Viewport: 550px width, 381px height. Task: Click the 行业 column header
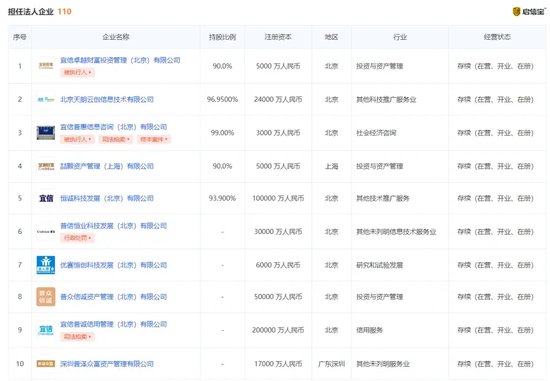click(x=400, y=37)
